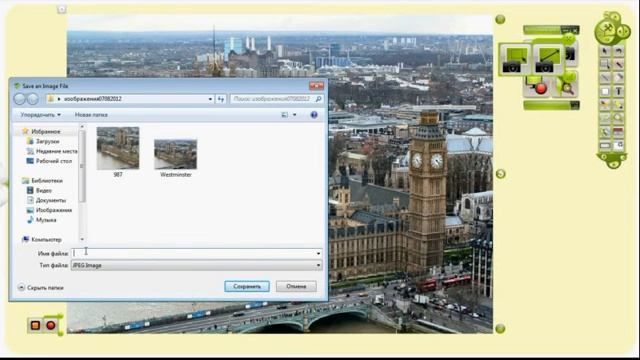The image size is (640, 360).
Task: Click the green bar above the capture icons
Action: [551, 30]
